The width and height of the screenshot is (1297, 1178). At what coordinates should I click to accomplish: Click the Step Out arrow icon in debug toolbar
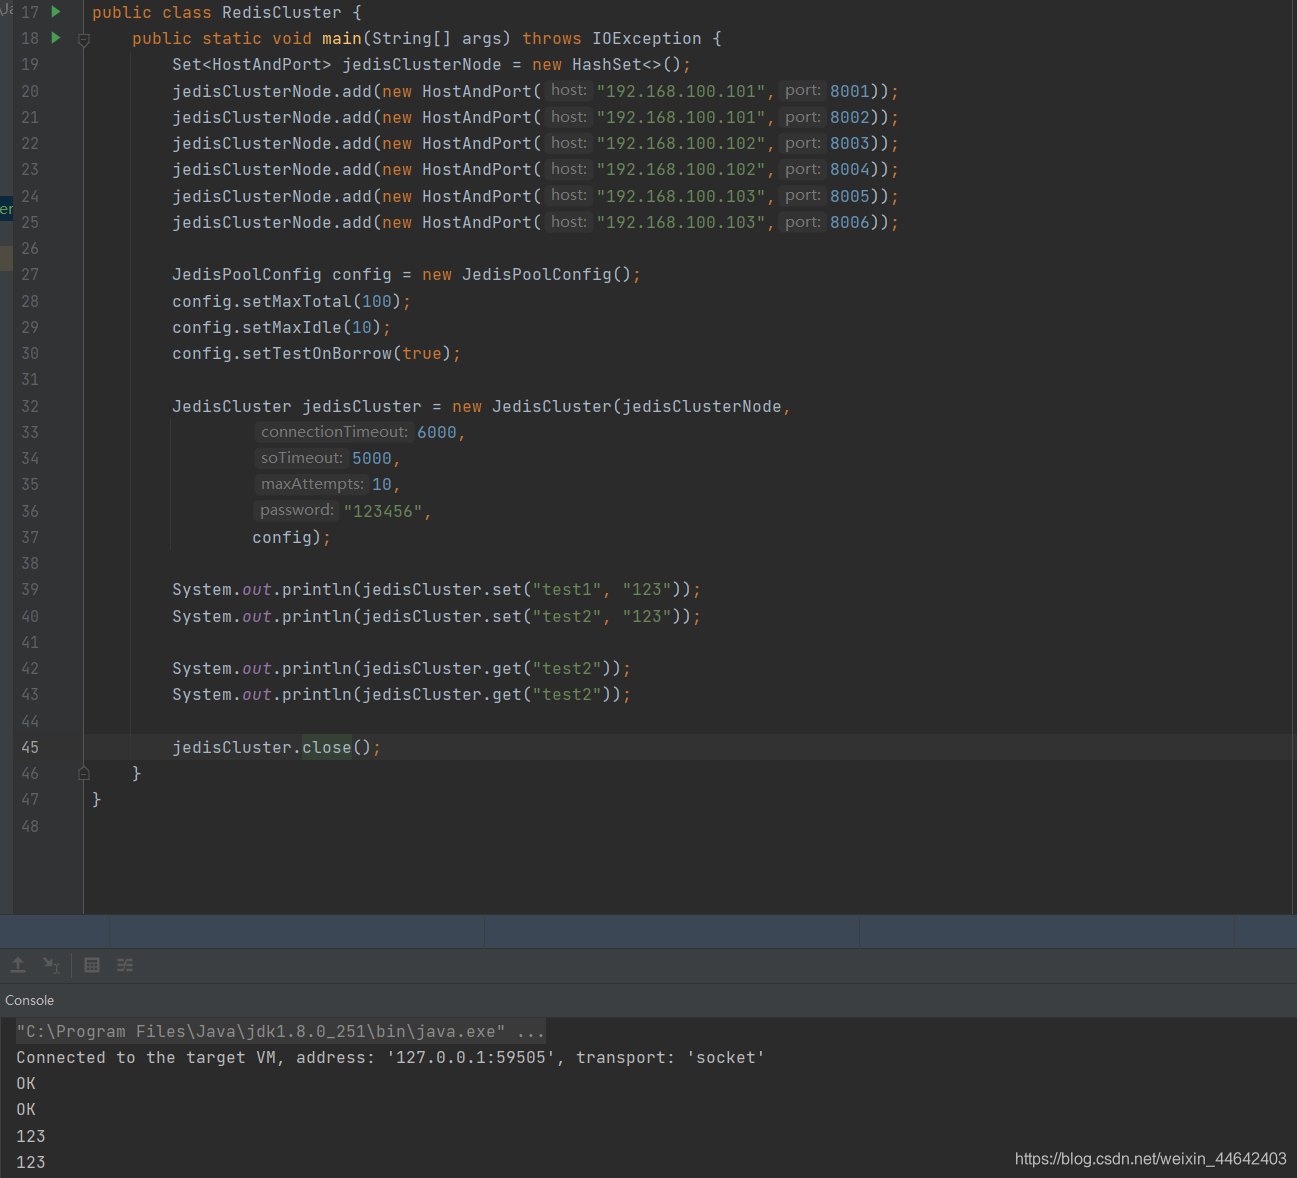(18, 965)
